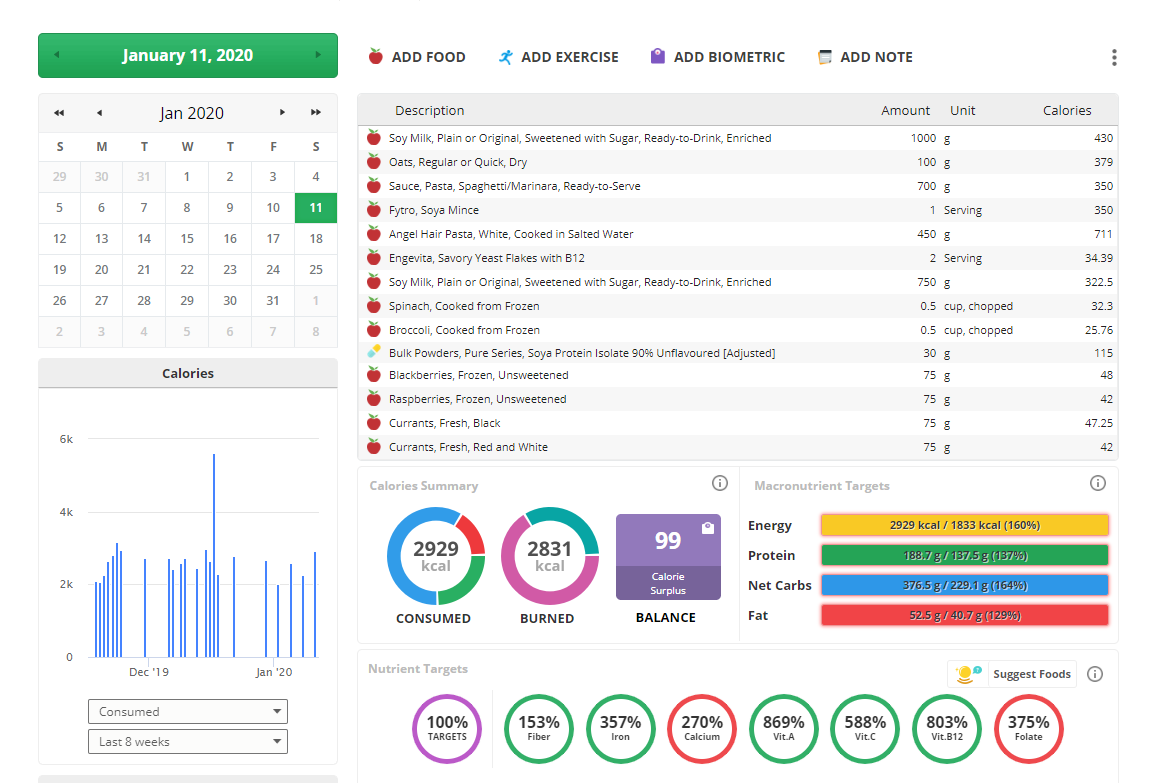Click the 803% Vit.B12 nutrient circle

pos(947,728)
